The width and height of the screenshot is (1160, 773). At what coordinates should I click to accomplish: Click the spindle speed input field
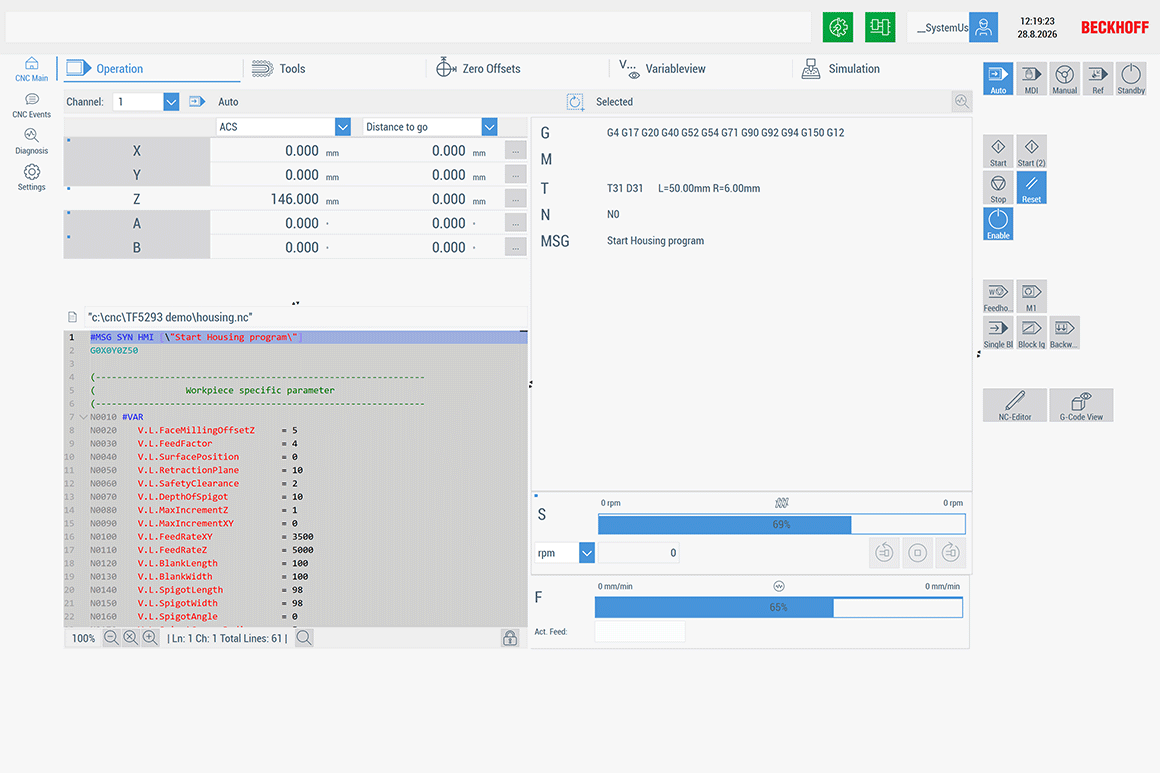(638, 553)
